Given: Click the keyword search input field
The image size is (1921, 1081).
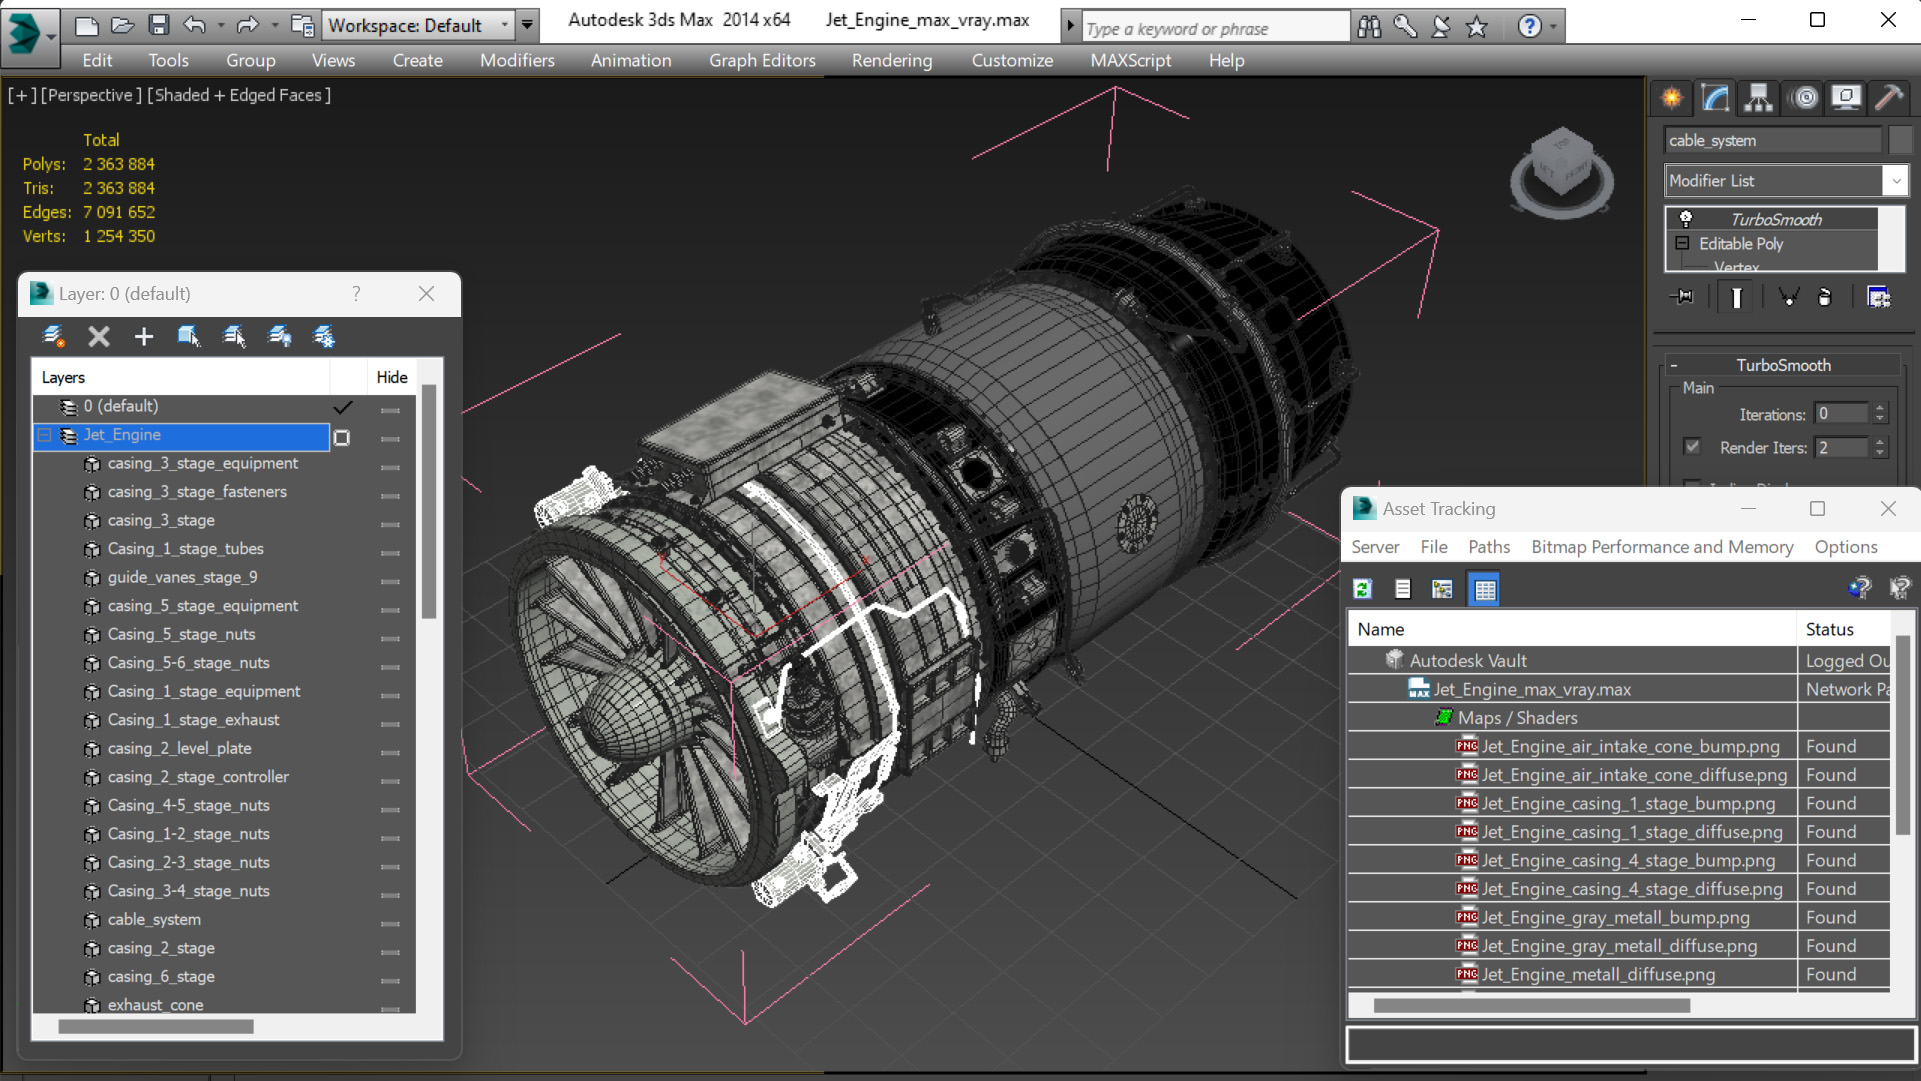Looking at the screenshot, I should [x=1215, y=28].
